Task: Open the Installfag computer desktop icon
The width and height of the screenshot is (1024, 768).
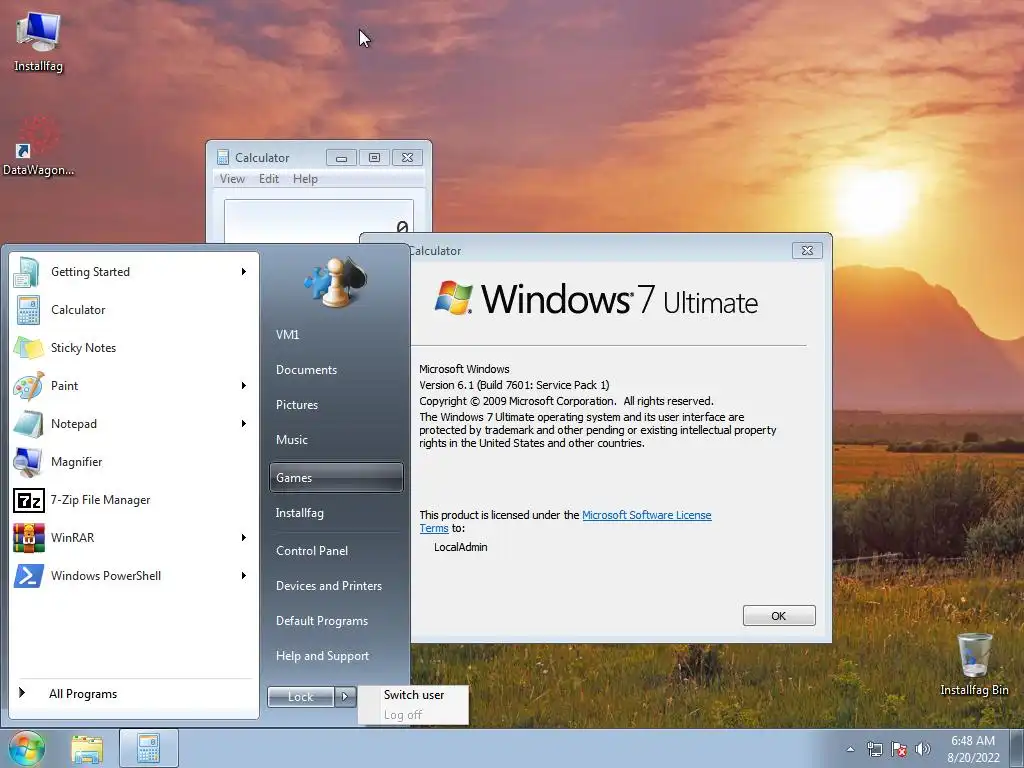Action: (x=38, y=42)
